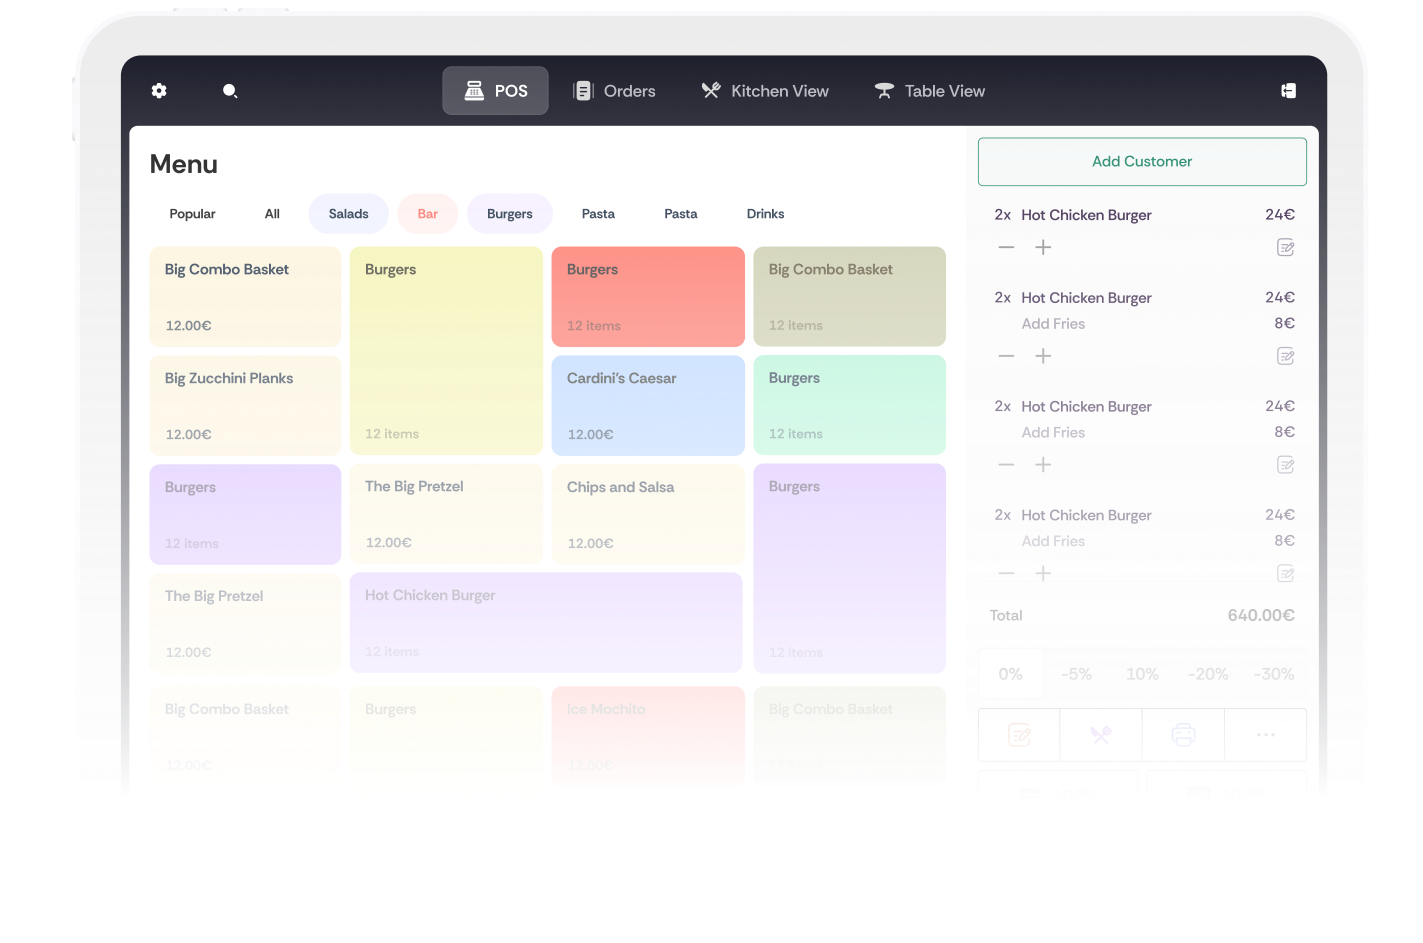Open the green Burgers category card
This screenshot has height=943, width=1423.
click(x=850, y=406)
